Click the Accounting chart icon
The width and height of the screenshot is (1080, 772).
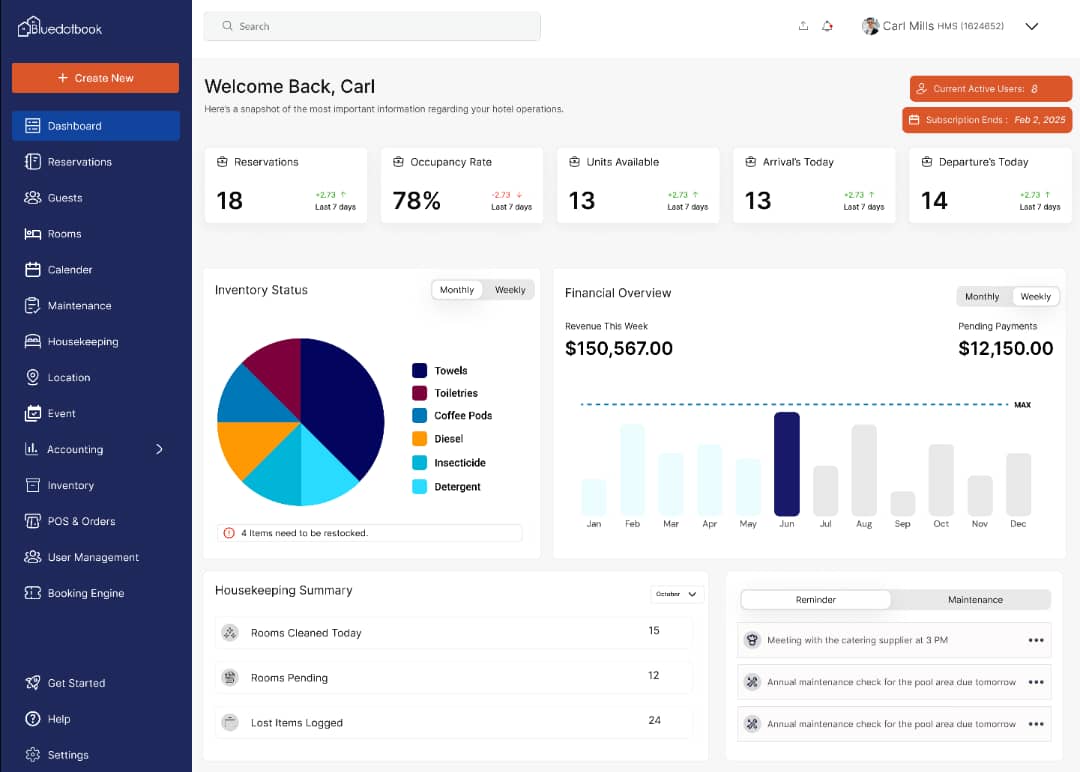(x=32, y=449)
